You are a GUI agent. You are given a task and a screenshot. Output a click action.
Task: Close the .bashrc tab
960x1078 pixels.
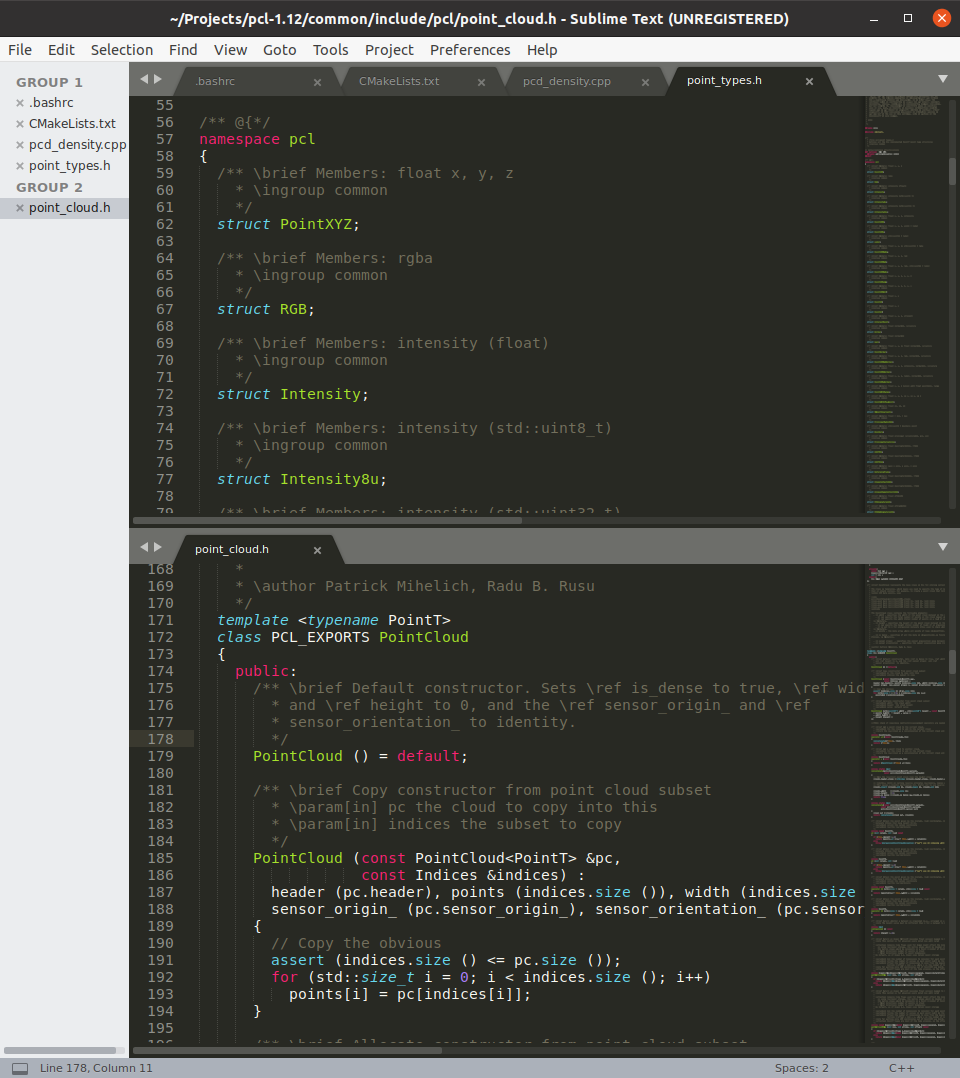point(317,82)
